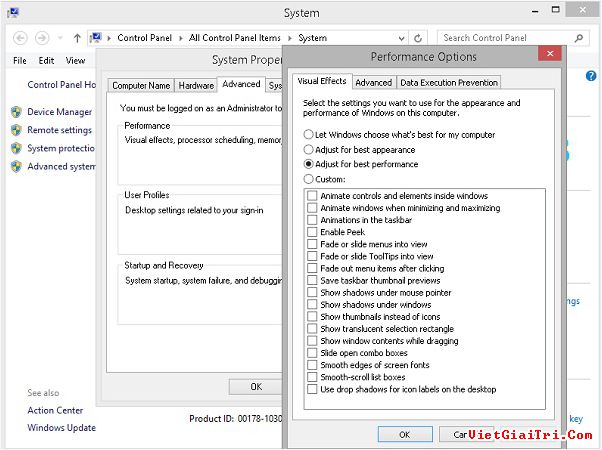
Task: Refresh the Control Panel address bar
Action: click(418, 38)
